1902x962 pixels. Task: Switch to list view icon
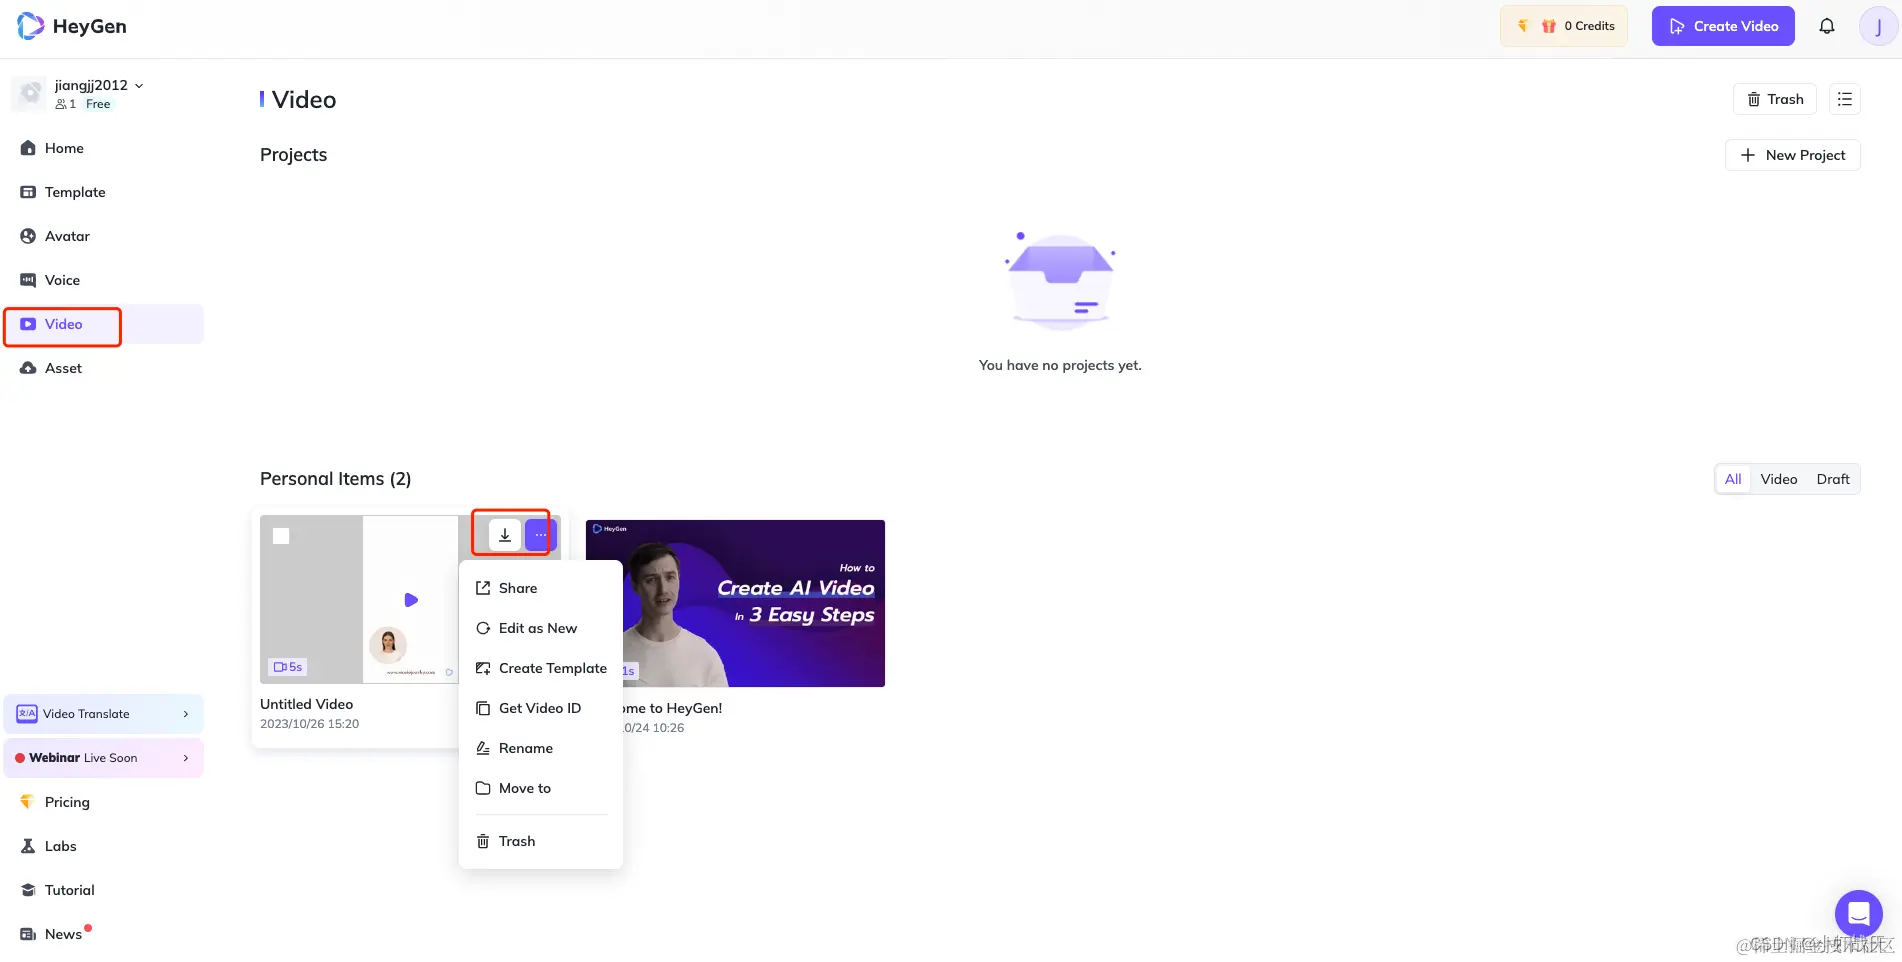pyautogui.click(x=1844, y=99)
